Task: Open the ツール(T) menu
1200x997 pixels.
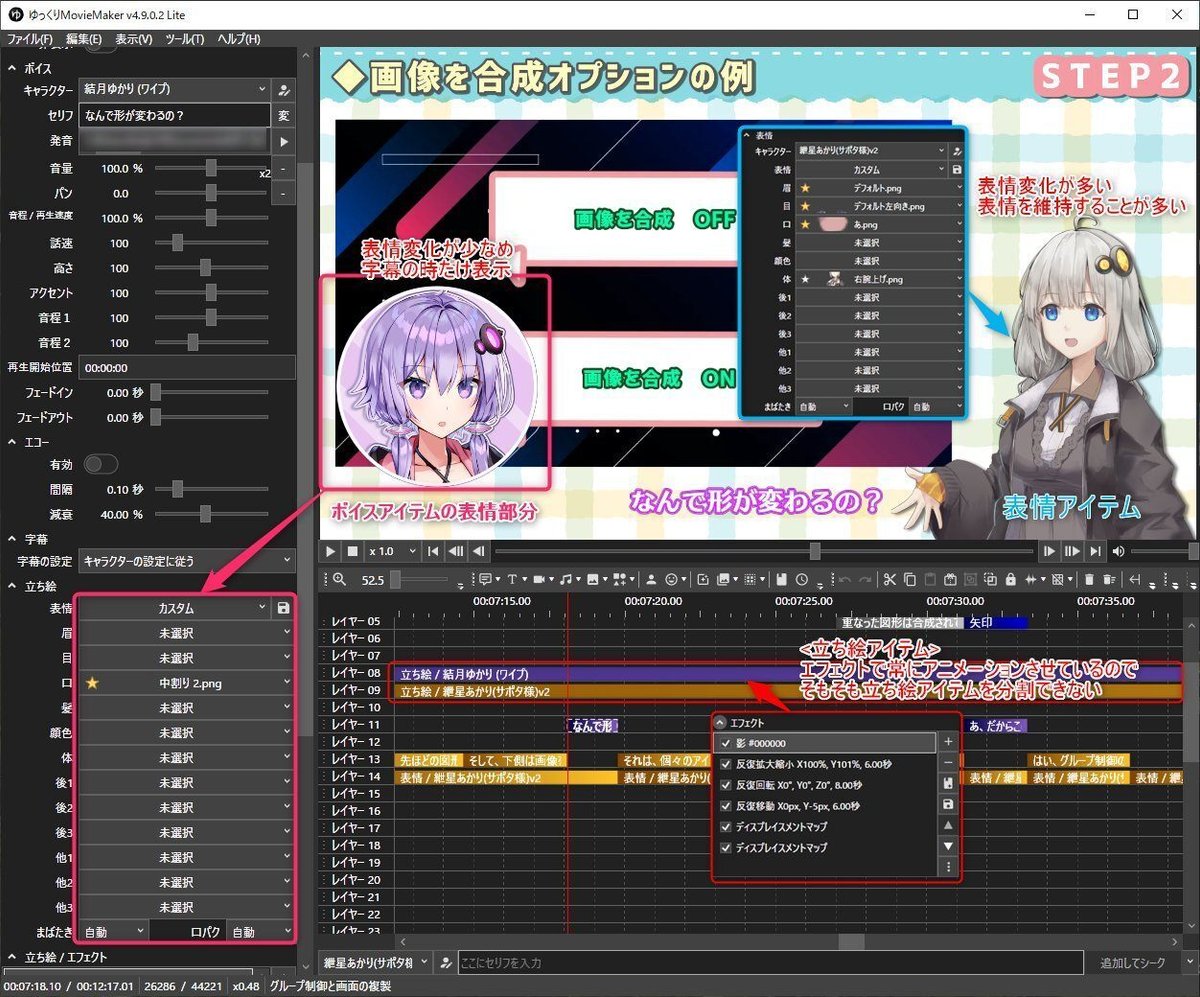Action: click(x=184, y=39)
